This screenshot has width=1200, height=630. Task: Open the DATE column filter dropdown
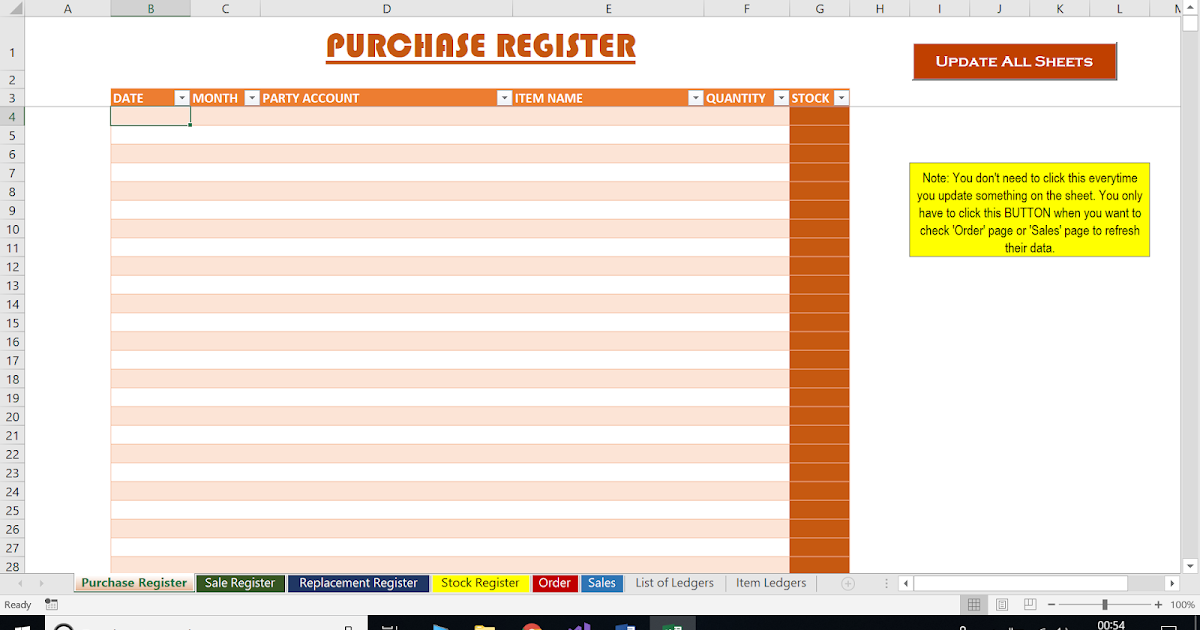(182, 97)
